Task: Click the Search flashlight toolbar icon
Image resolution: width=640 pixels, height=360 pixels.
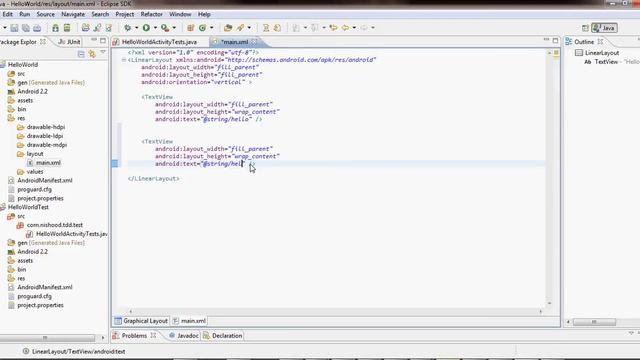Action: point(240,28)
